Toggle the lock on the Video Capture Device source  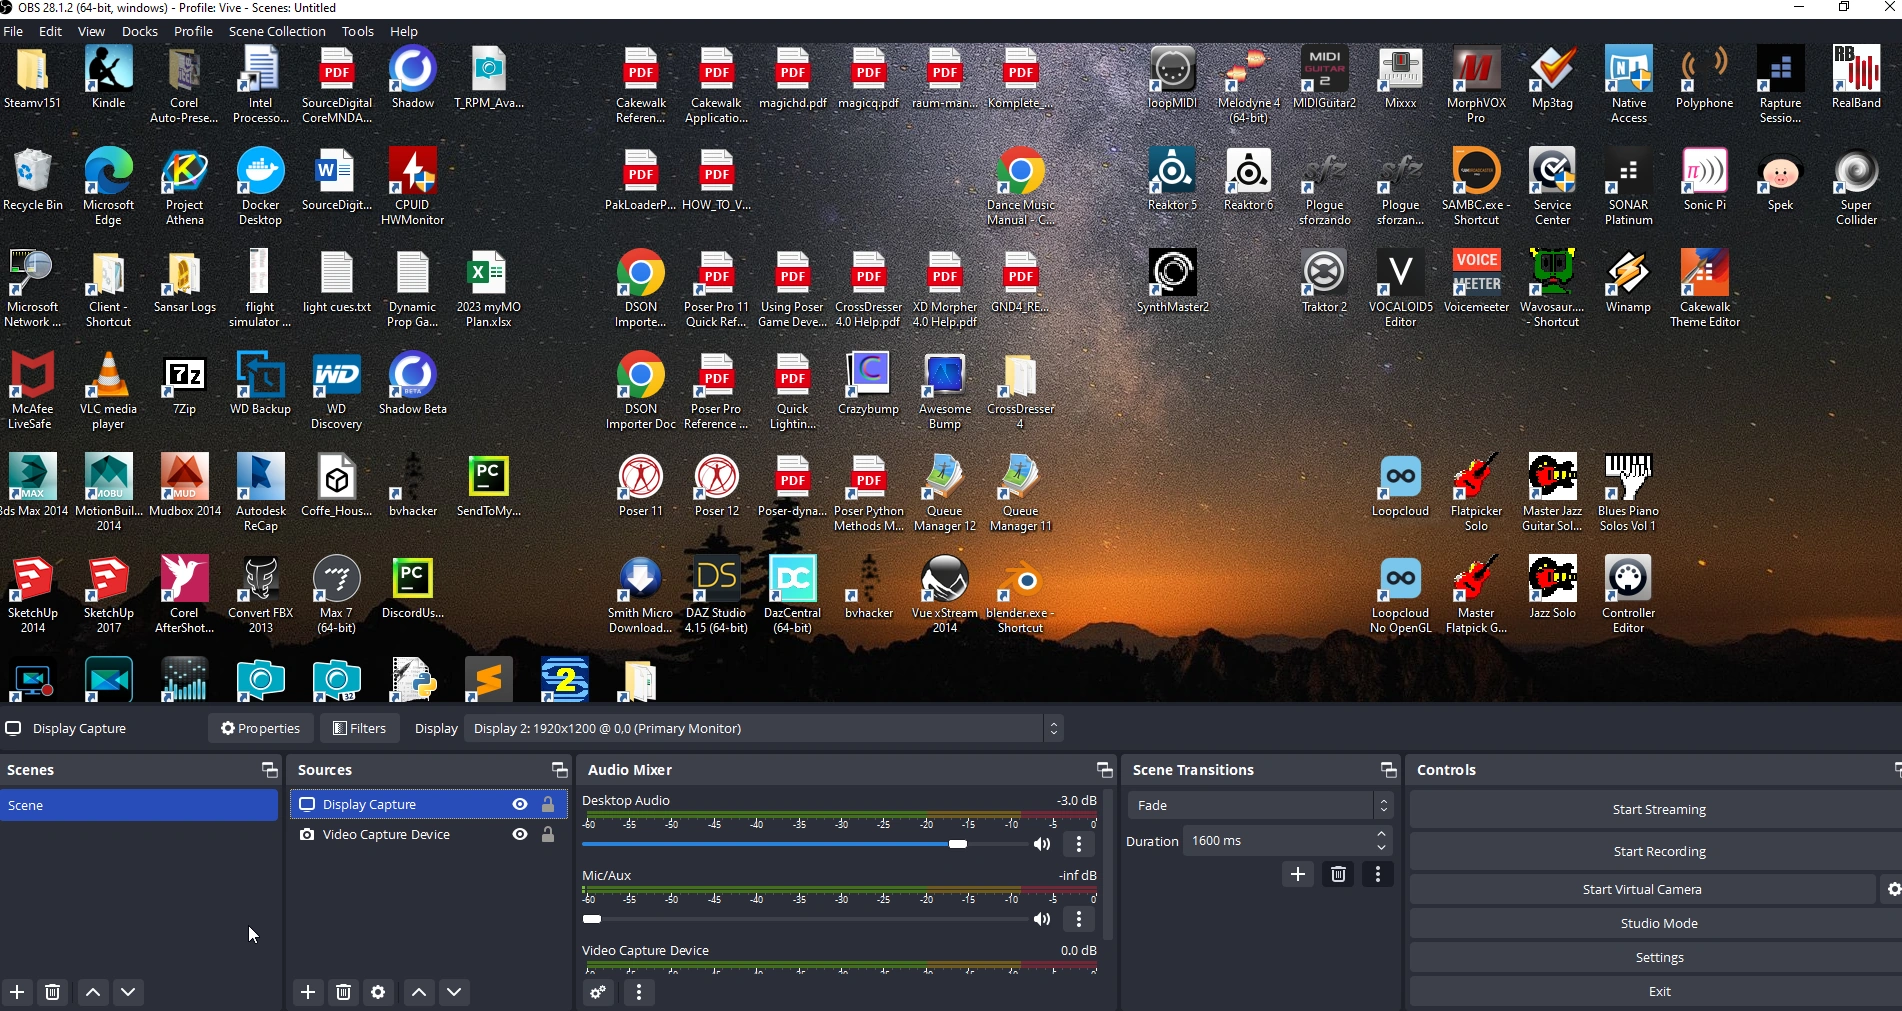tap(548, 834)
